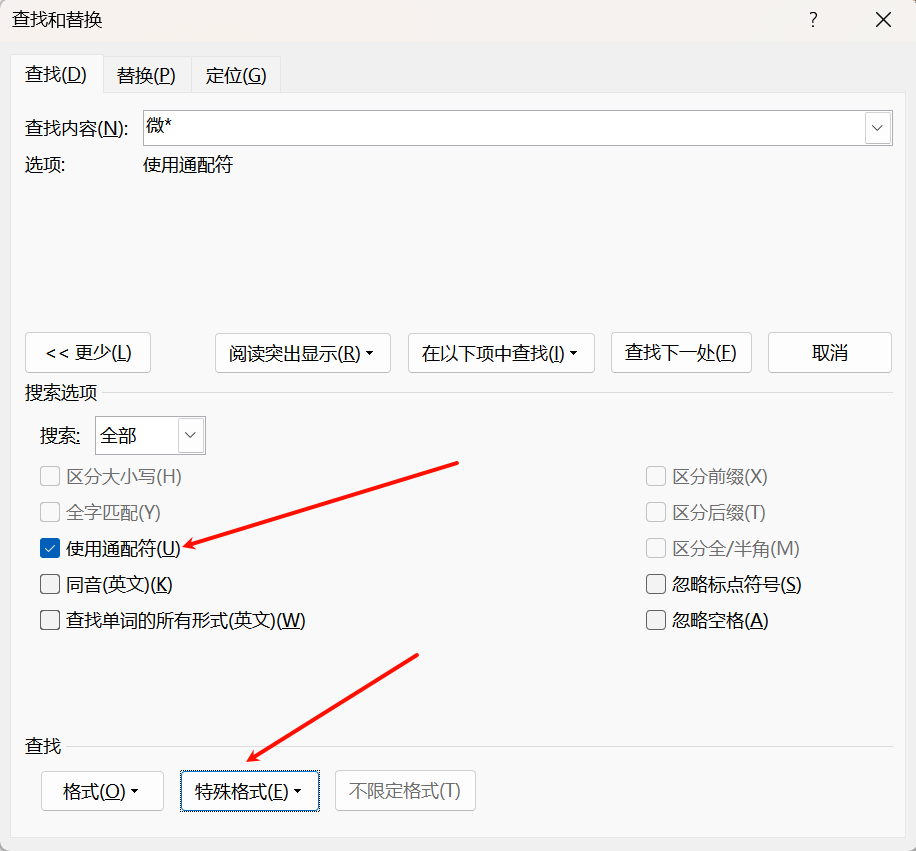Image resolution: width=916 pixels, height=851 pixels.
Task: Enable 忽略标点符号 checkbox
Action: [656, 584]
